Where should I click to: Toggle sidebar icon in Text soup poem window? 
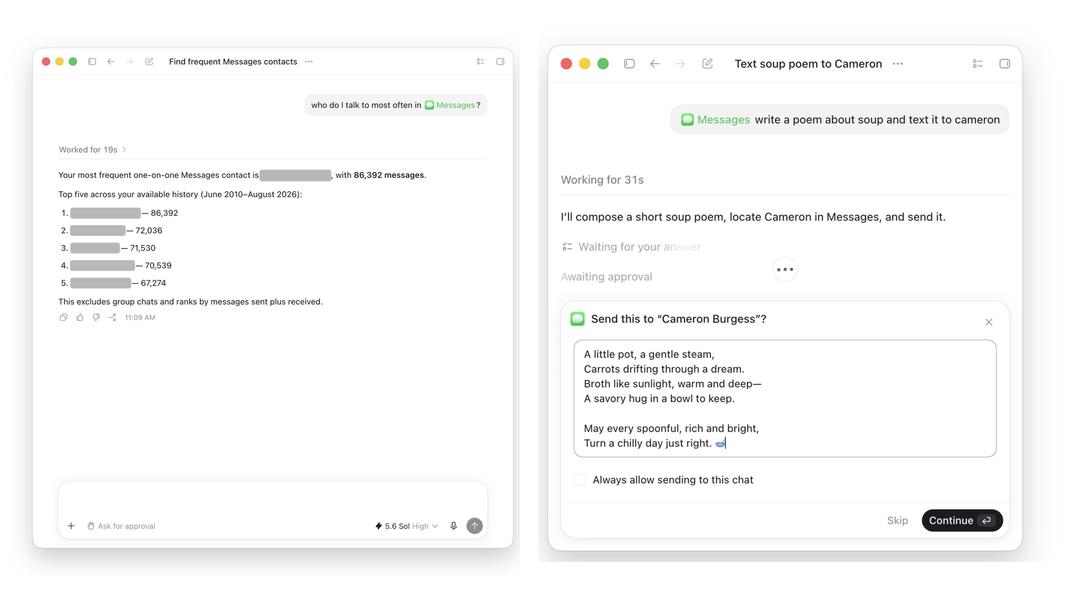click(x=629, y=63)
